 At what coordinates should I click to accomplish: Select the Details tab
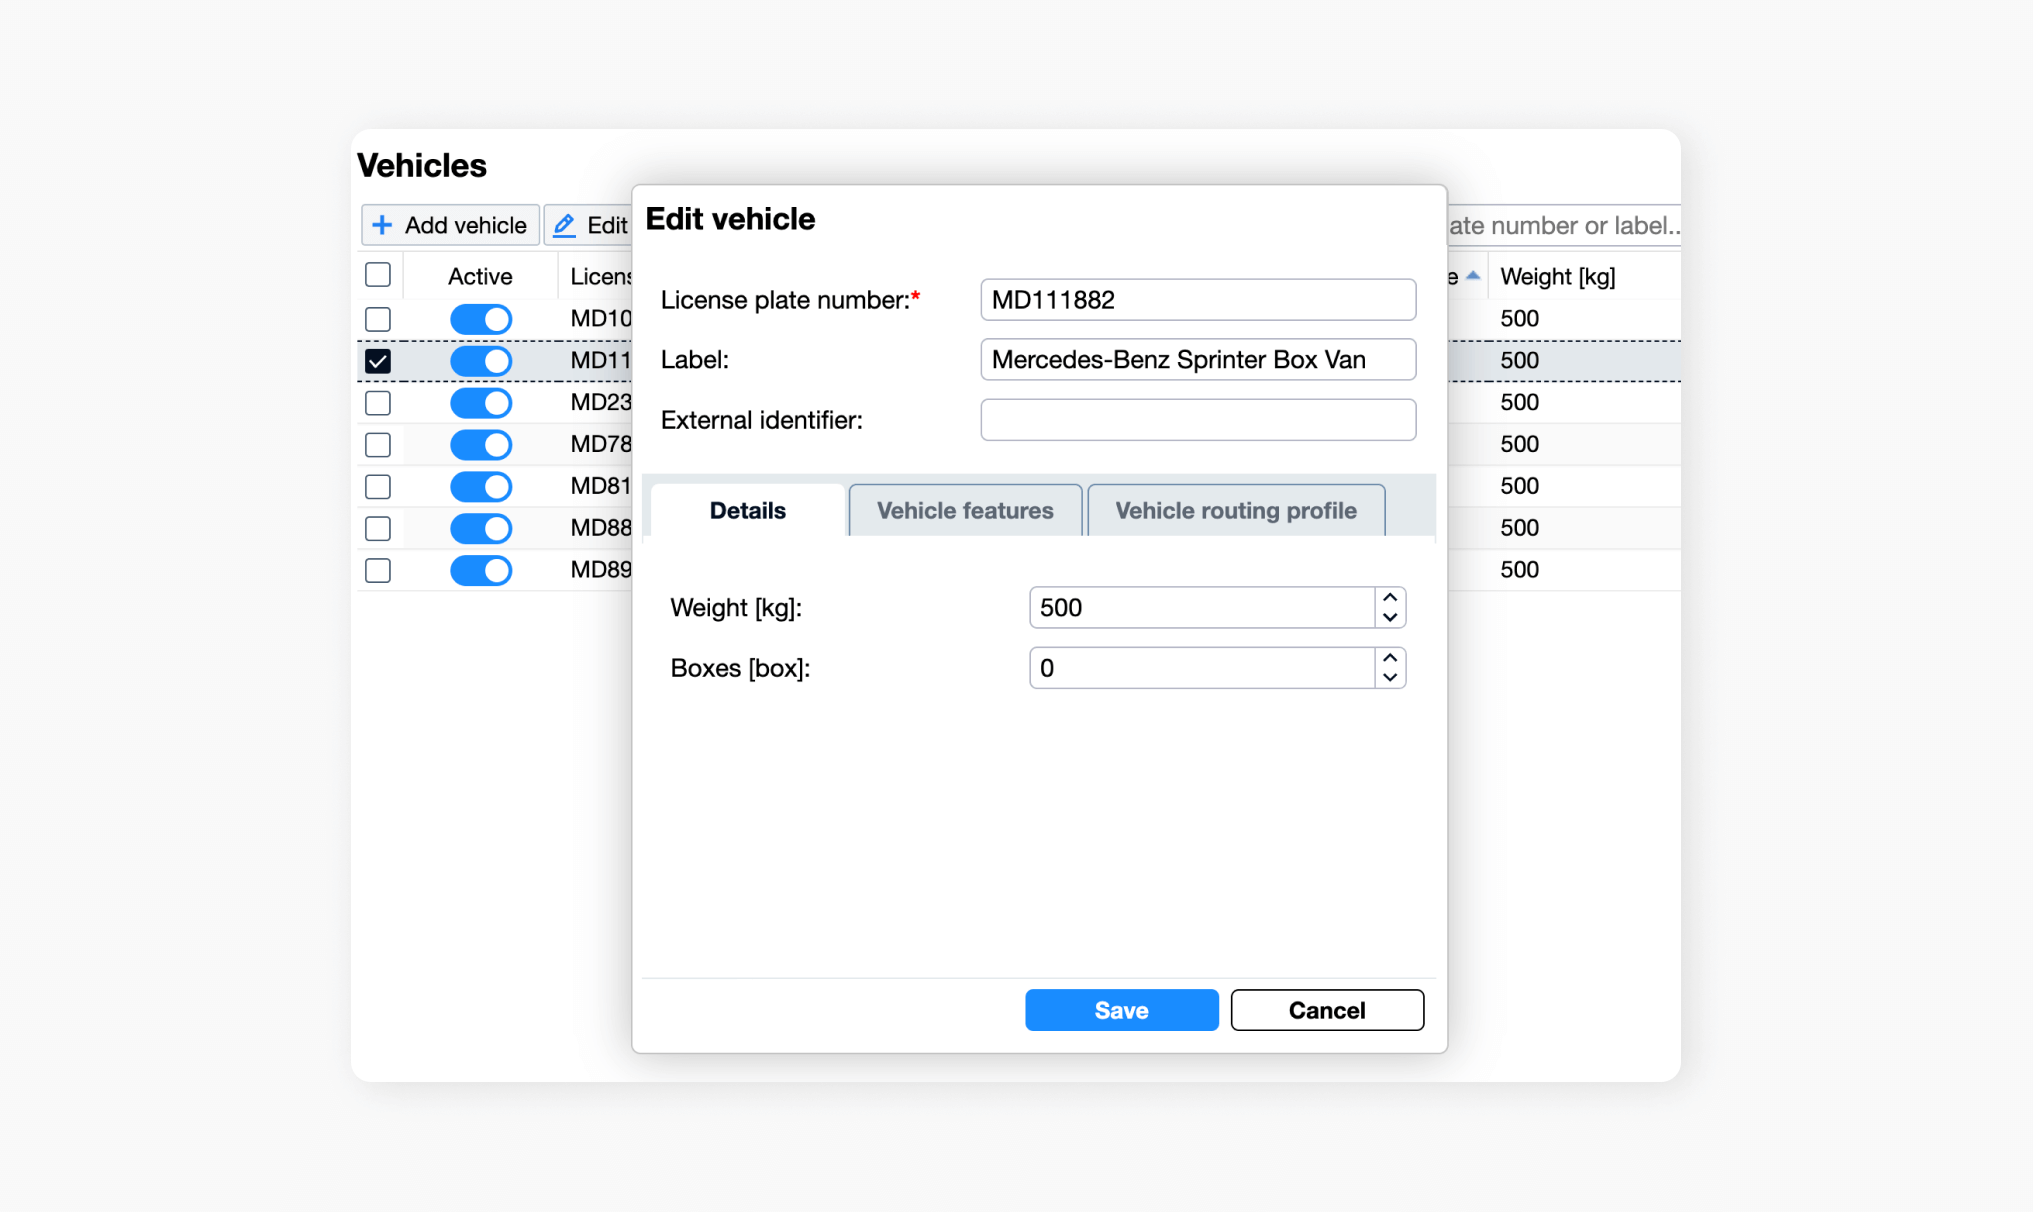pyautogui.click(x=746, y=510)
